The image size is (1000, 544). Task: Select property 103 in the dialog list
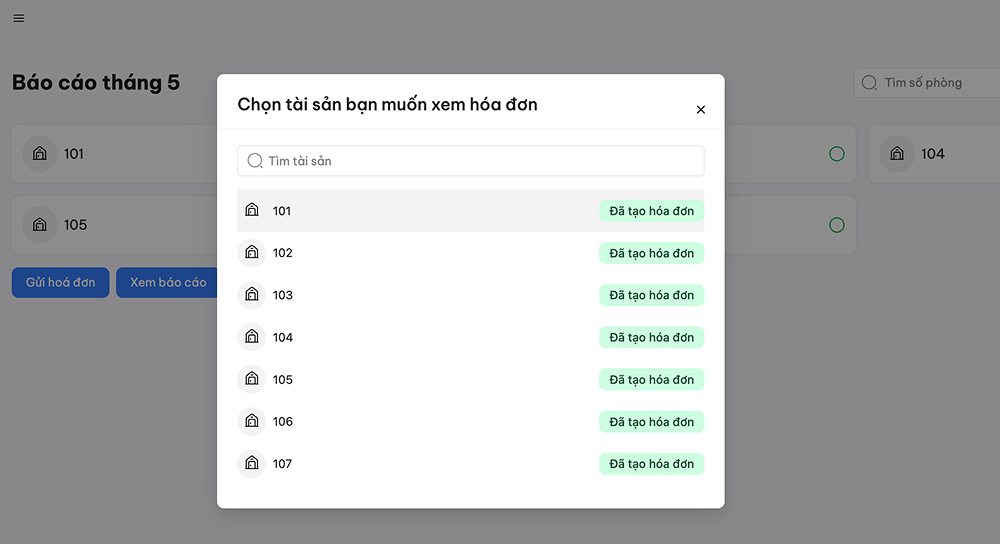(471, 295)
